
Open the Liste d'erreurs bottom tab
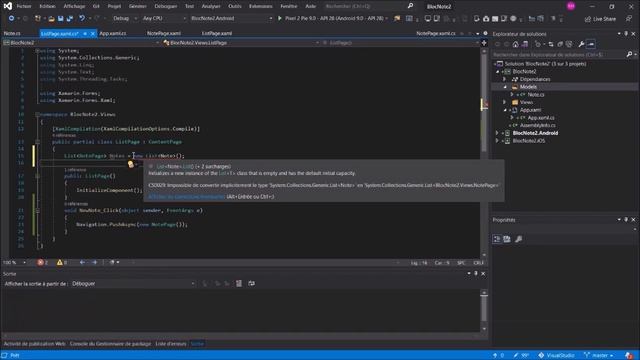click(171, 344)
